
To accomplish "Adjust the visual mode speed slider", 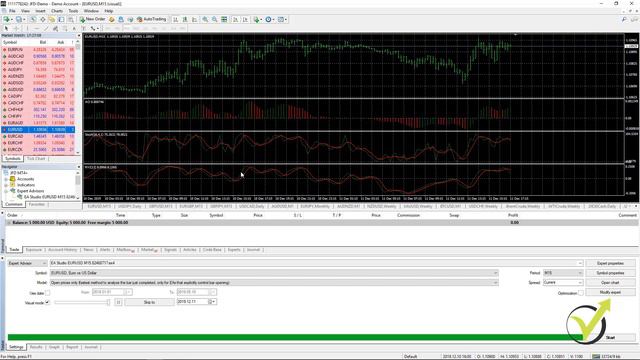I will [x=82, y=302].
